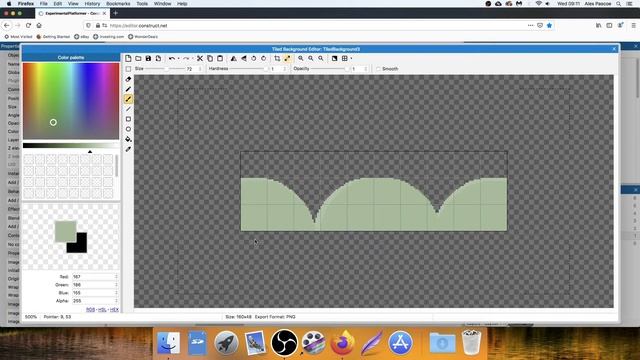640x360 pixels.
Task: Rotate the image counter-clockwise
Action: click(253, 58)
